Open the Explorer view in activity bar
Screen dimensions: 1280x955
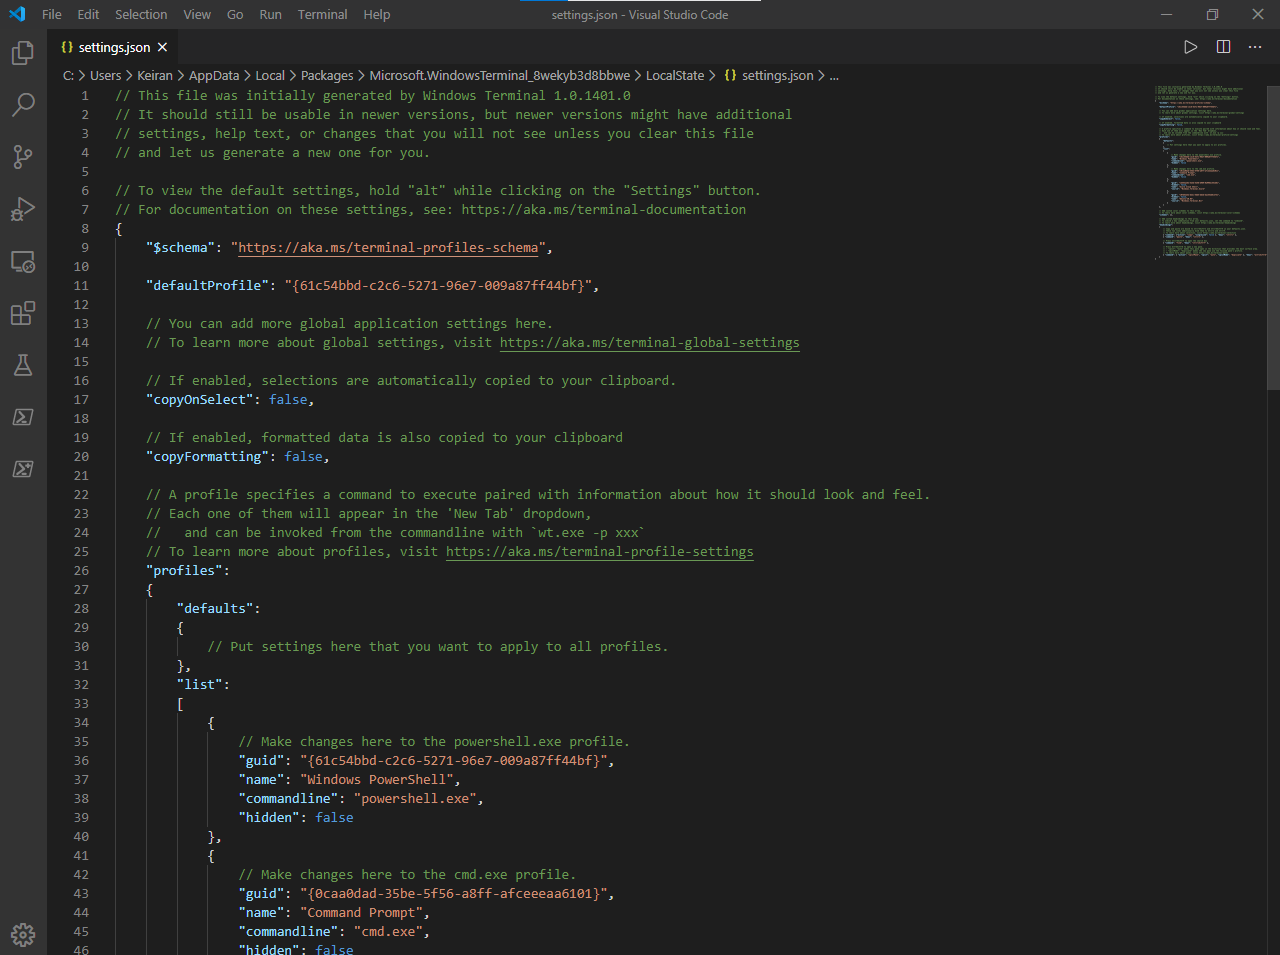tap(23, 52)
